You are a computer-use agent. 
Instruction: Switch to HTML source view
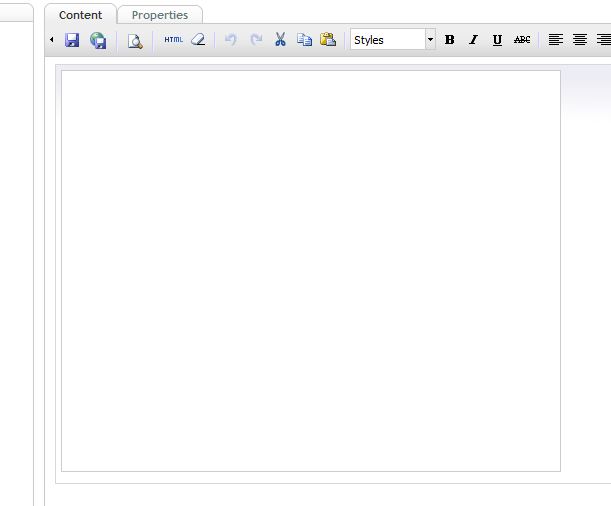173,40
